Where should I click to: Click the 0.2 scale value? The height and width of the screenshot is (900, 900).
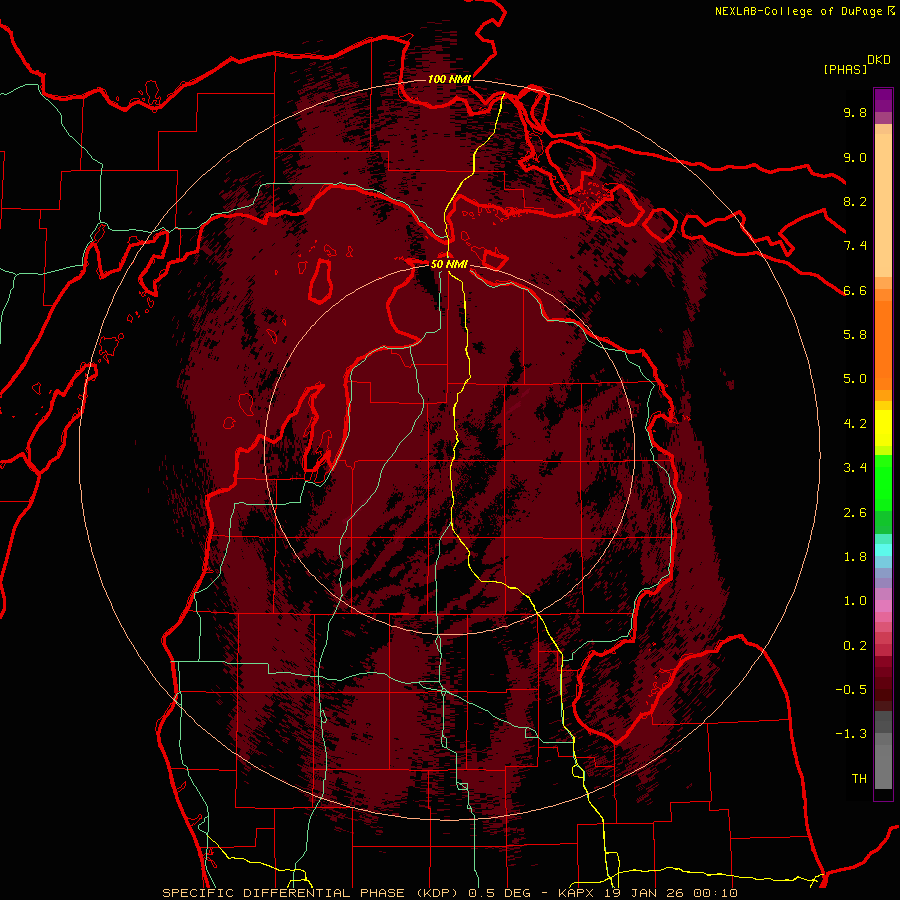click(855, 646)
